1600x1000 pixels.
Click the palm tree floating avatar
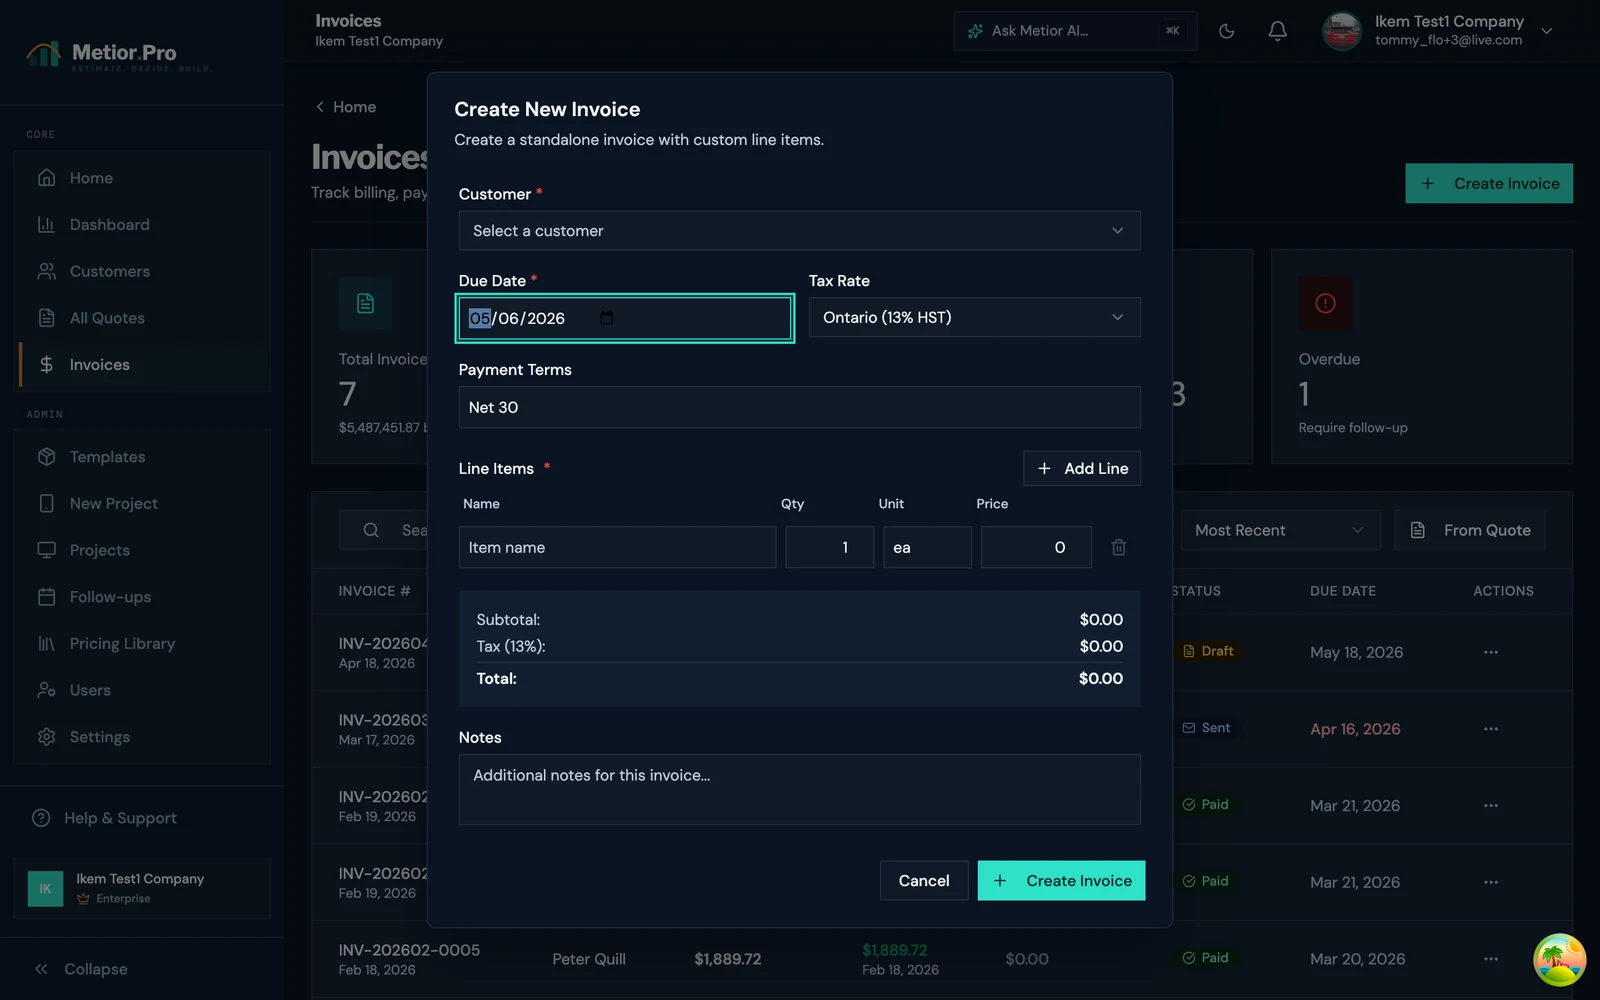[1559, 960]
